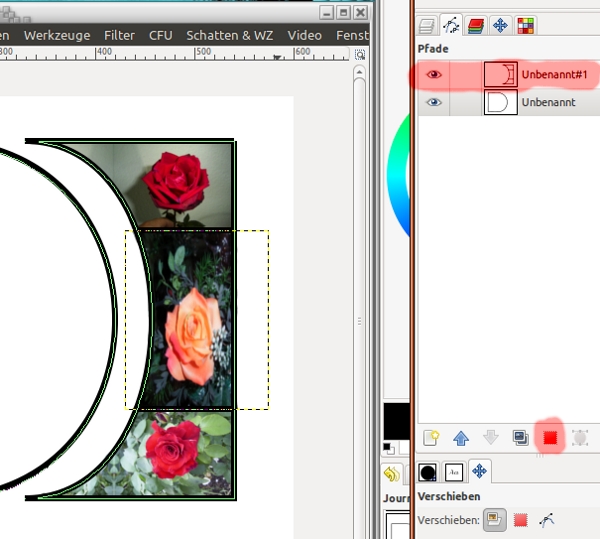Screen dimensions: 600x539
Task: Switch to the Paths tab icon
Action: [451, 26]
